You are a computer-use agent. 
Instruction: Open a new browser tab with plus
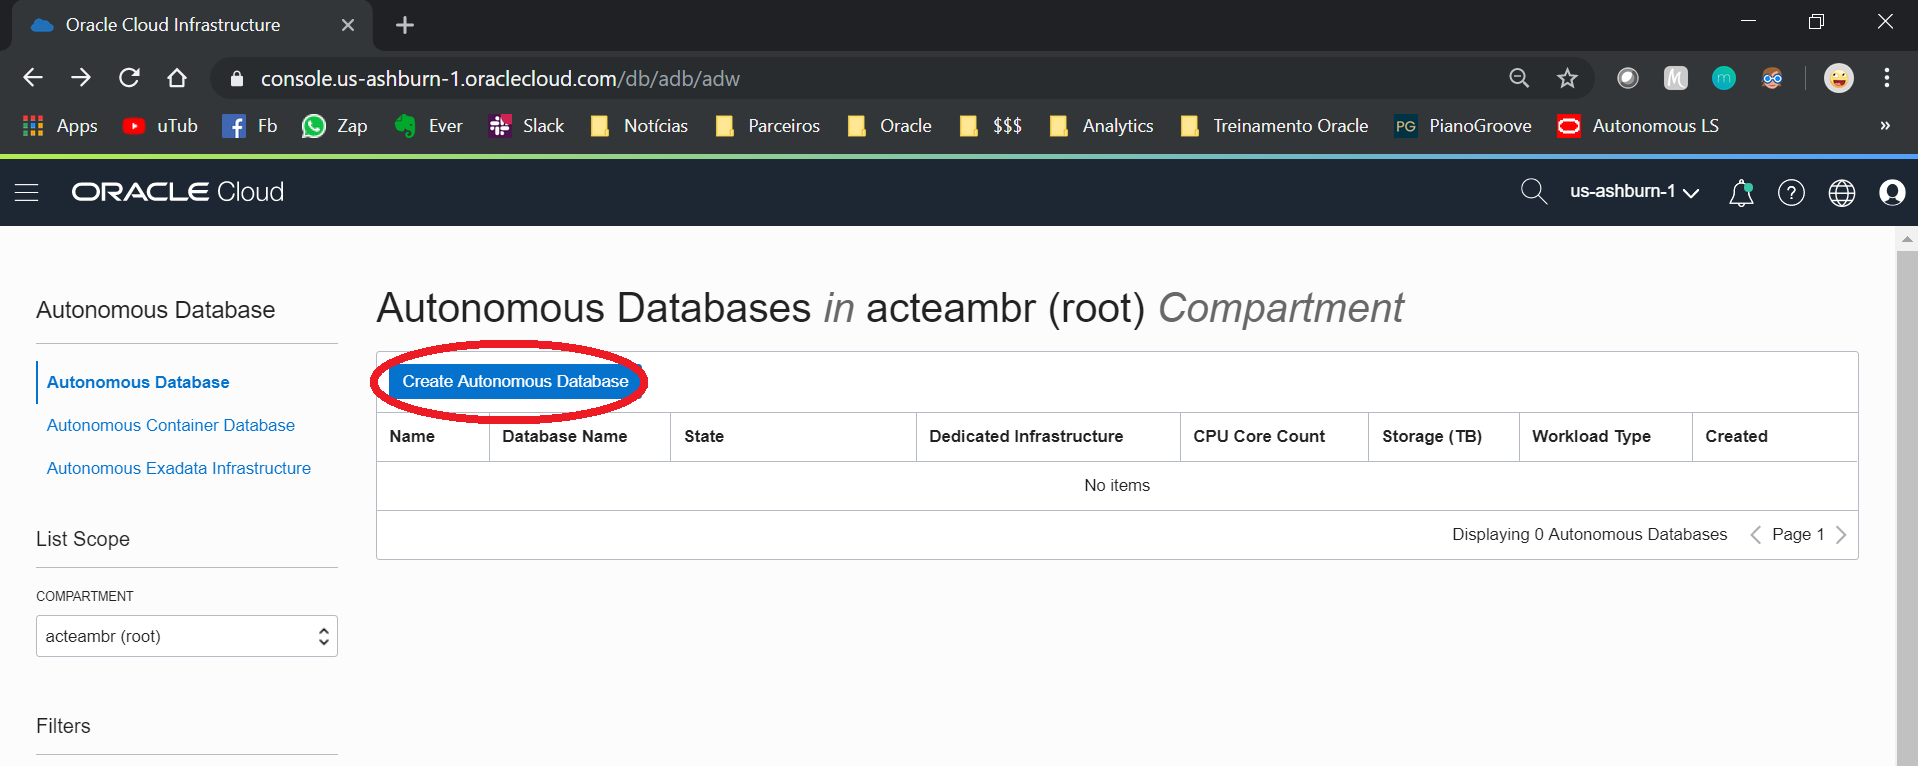tap(405, 25)
